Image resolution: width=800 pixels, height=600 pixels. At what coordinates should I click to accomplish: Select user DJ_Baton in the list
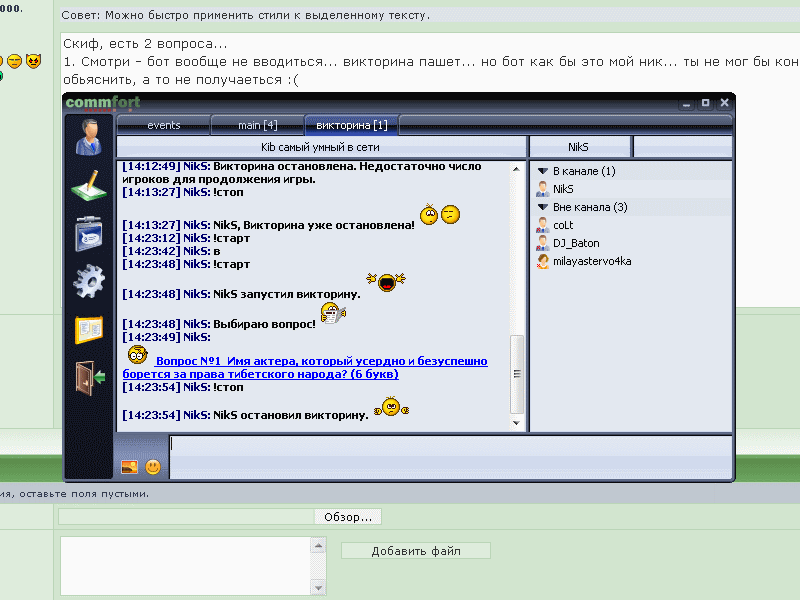pyautogui.click(x=573, y=243)
